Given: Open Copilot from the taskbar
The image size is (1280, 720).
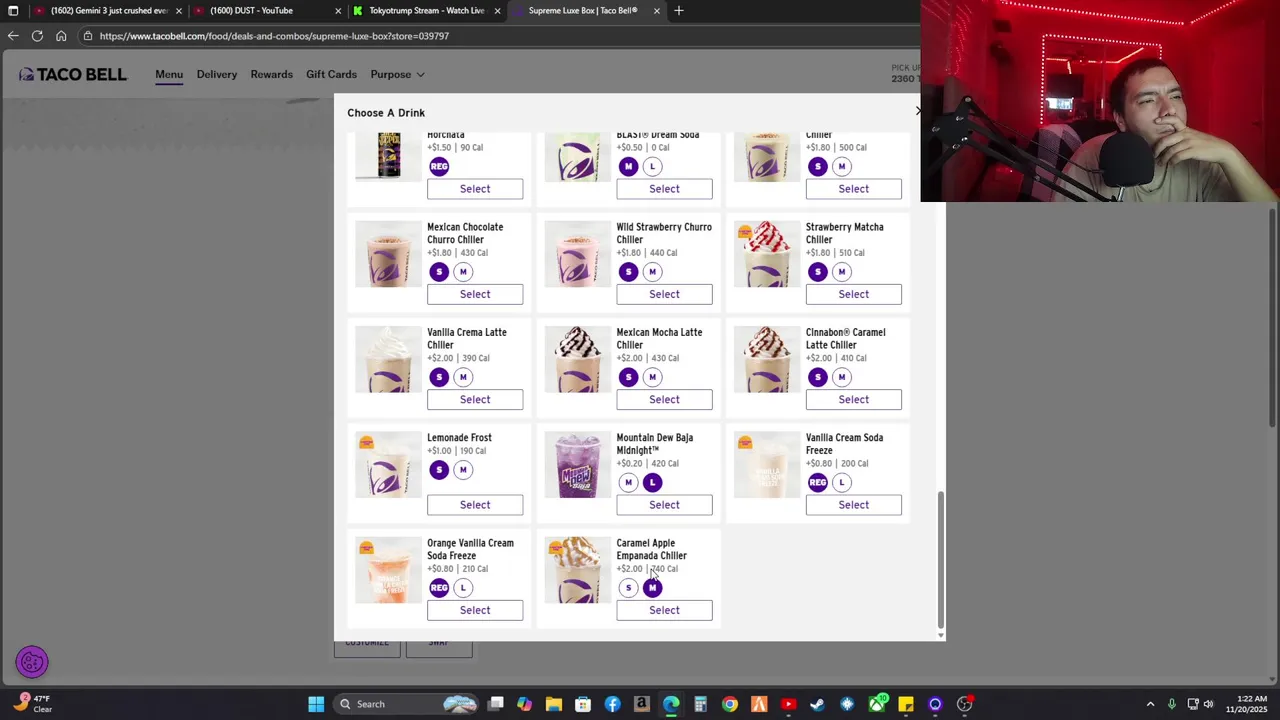Looking at the screenshot, I should click(524, 704).
